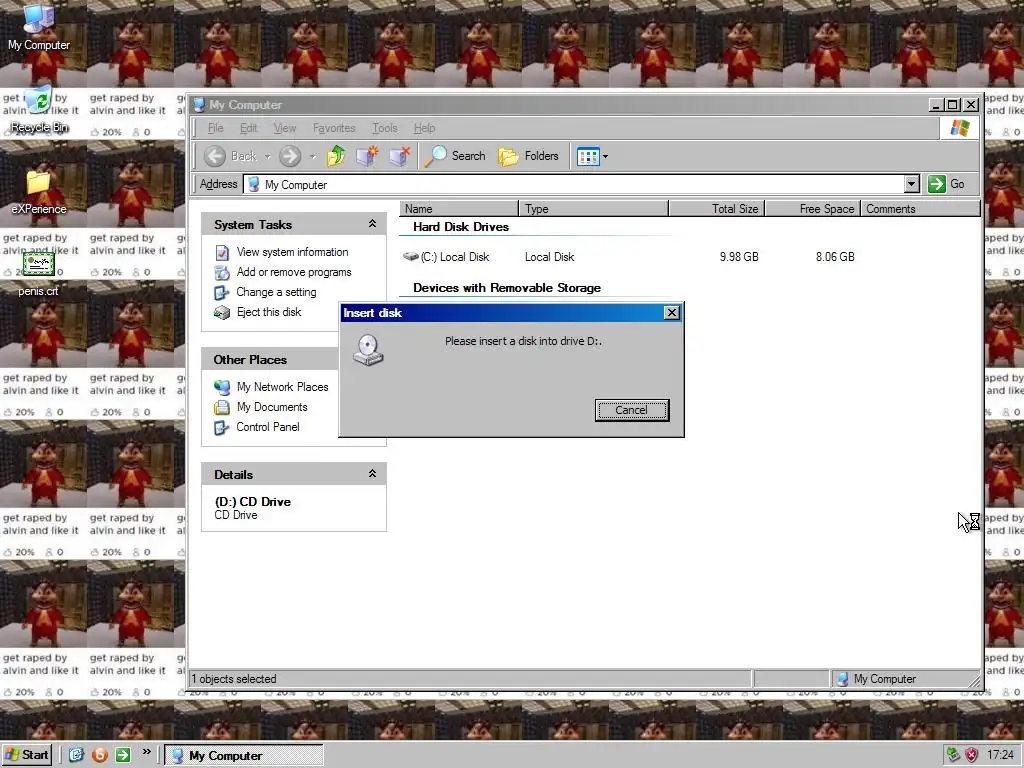The height and width of the screenshot is (768, 1024).
Task: Click the greyed-out Forward arrow button
Action: point(290,156)
